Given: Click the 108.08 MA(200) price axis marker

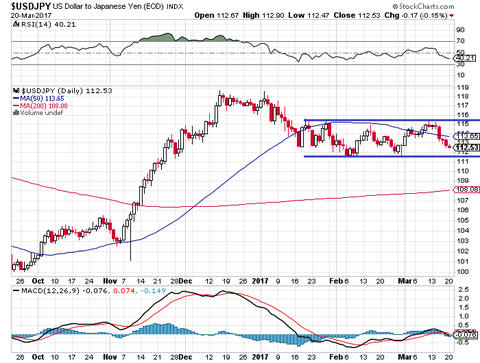Looking at the screenshot, I should point(467,190).
